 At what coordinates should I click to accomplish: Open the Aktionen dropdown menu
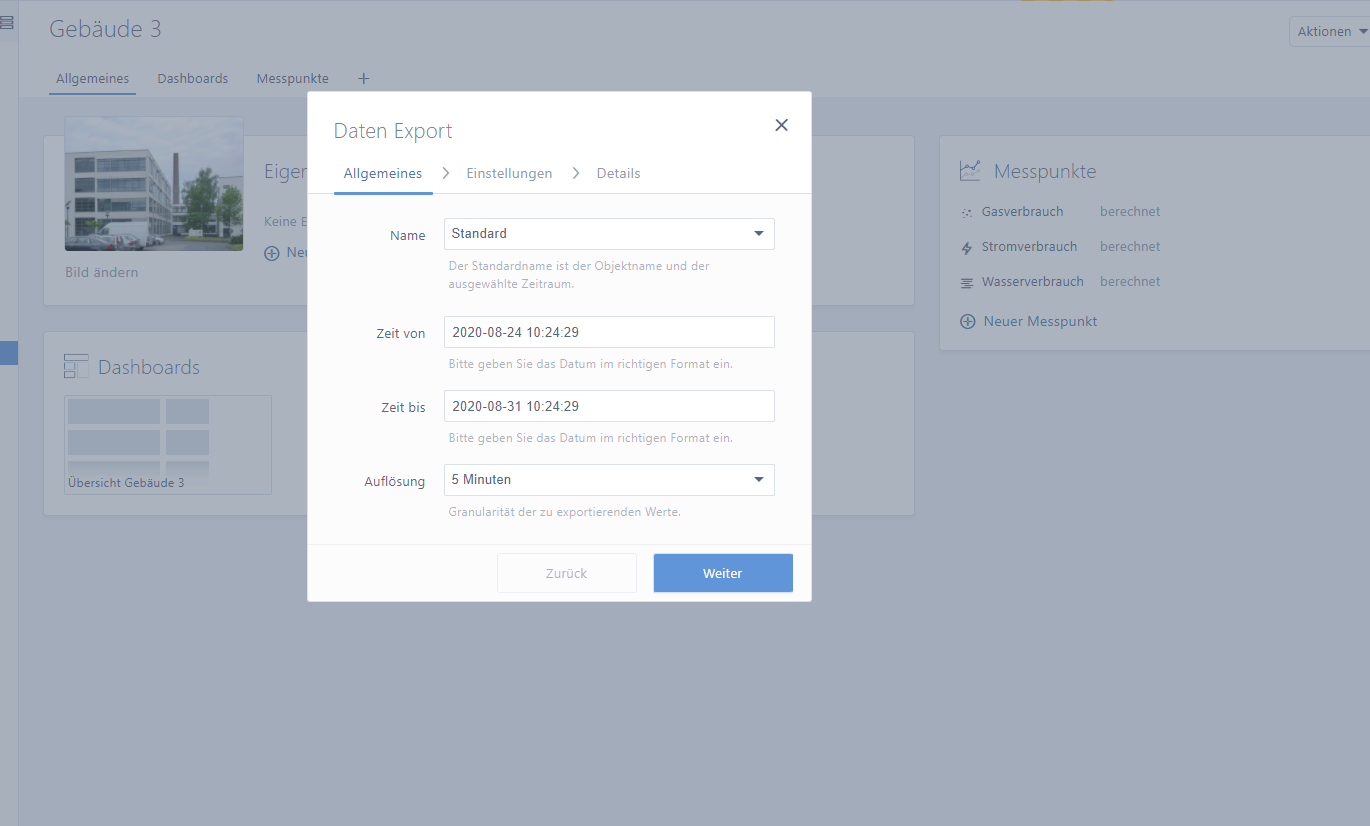click(1331, 32)
